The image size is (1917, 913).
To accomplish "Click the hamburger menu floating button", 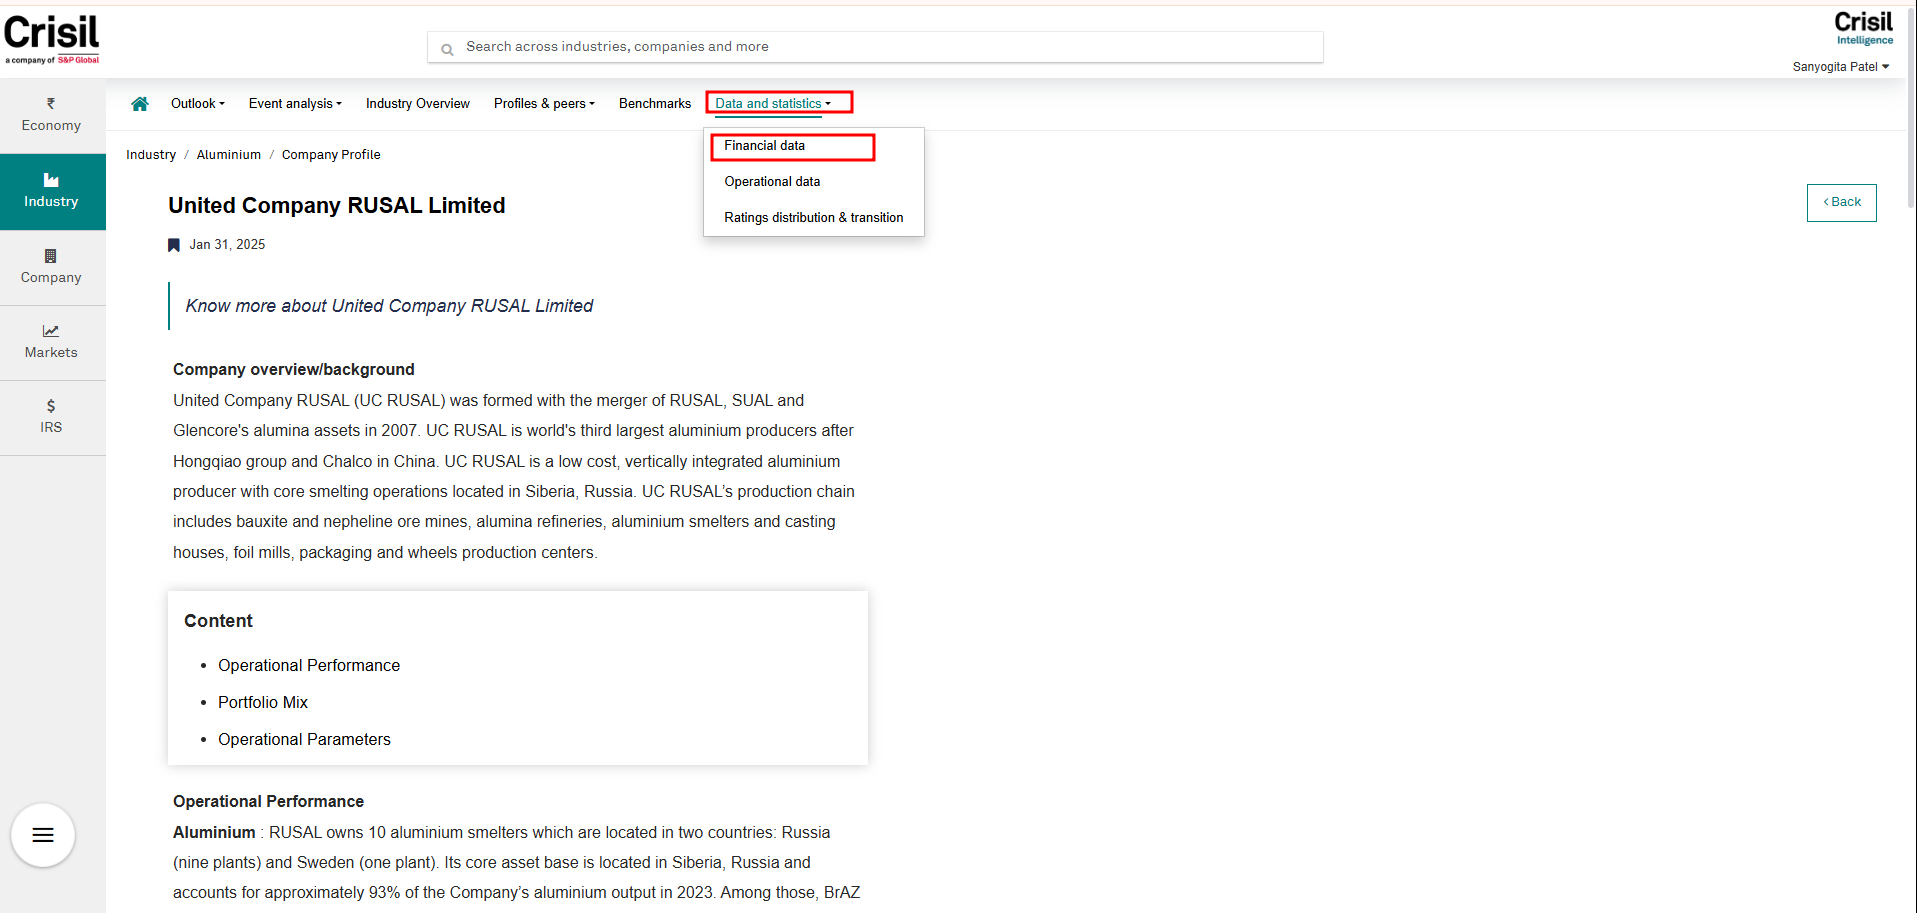I will (x=43, y=835).
